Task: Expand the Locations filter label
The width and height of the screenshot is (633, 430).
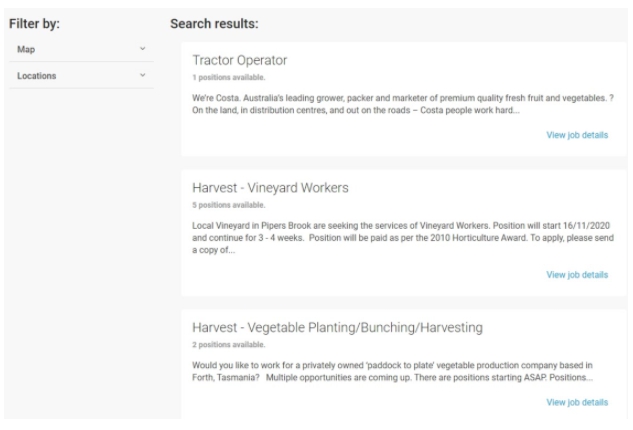Action: tap(36, 76)
